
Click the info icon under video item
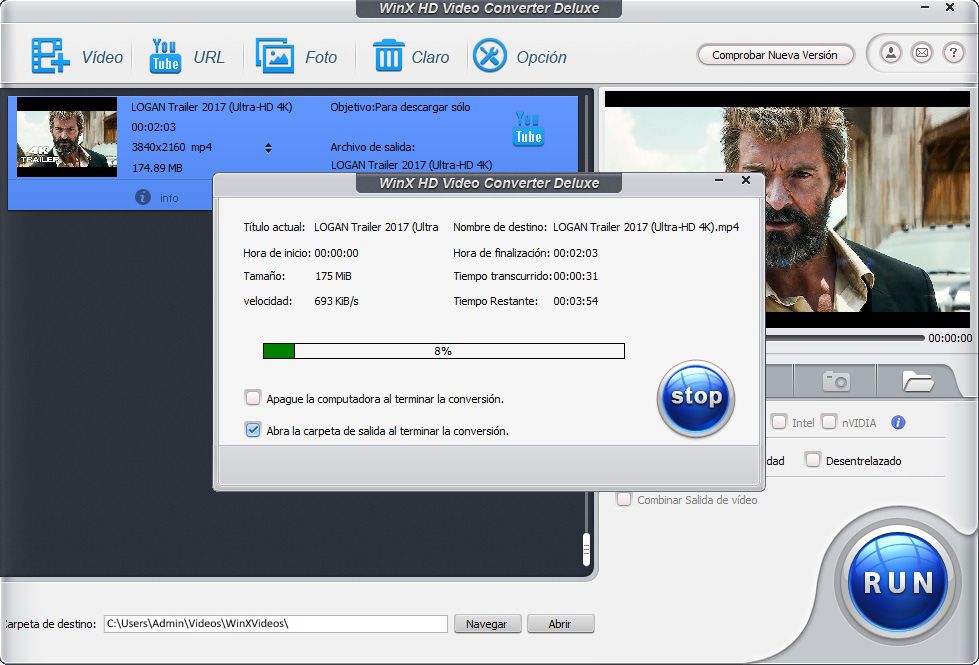pos(143,197)
